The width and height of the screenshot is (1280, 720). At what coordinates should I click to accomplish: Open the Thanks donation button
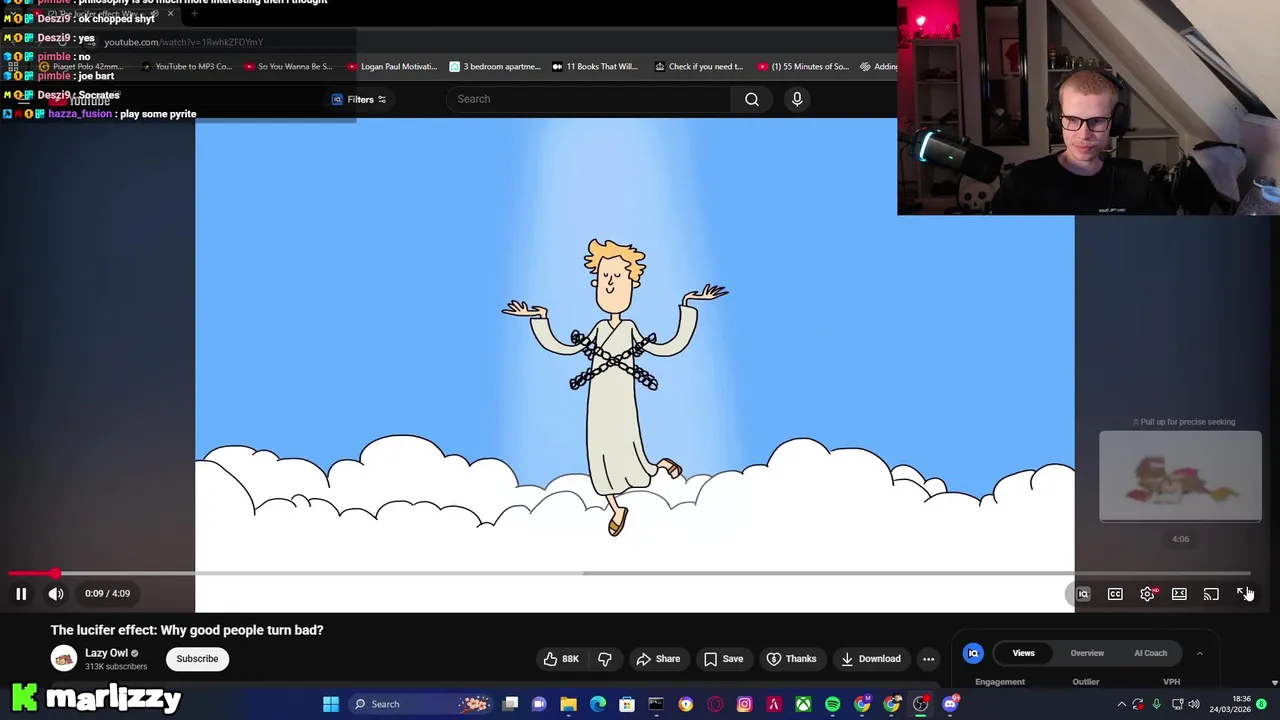tap(791, 658)
